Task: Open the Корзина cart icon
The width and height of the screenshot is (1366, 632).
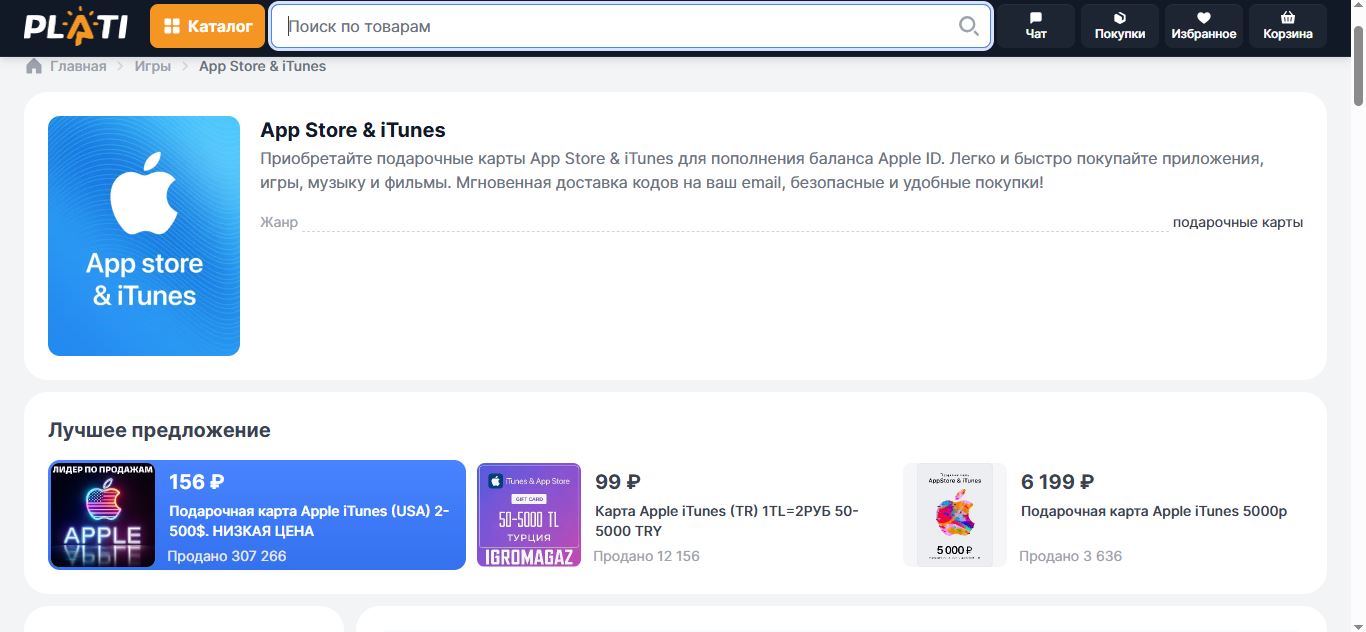Action: pos(1288,26)
